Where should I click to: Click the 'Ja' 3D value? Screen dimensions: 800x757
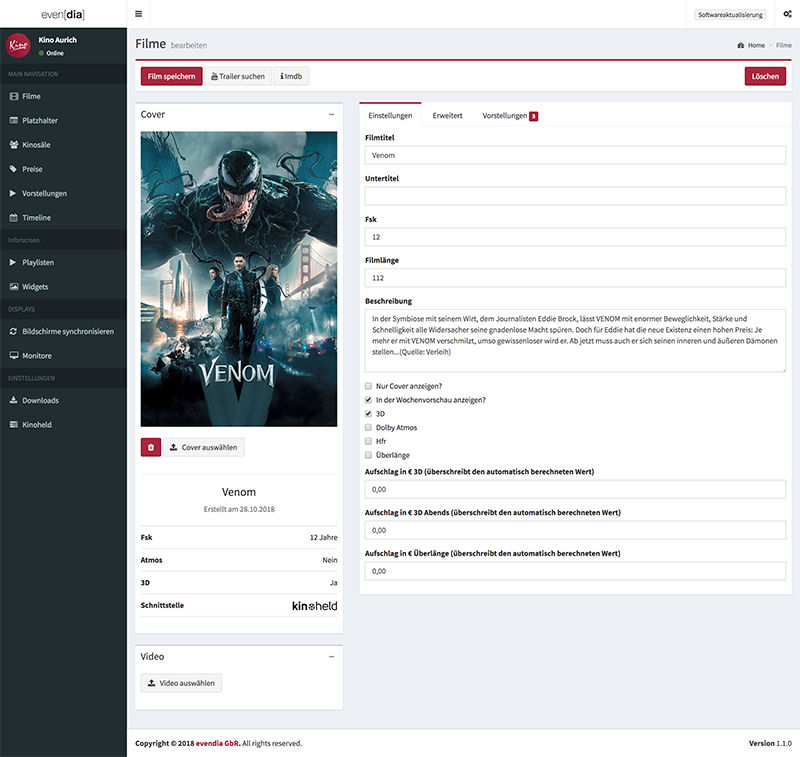coord(333,583)
